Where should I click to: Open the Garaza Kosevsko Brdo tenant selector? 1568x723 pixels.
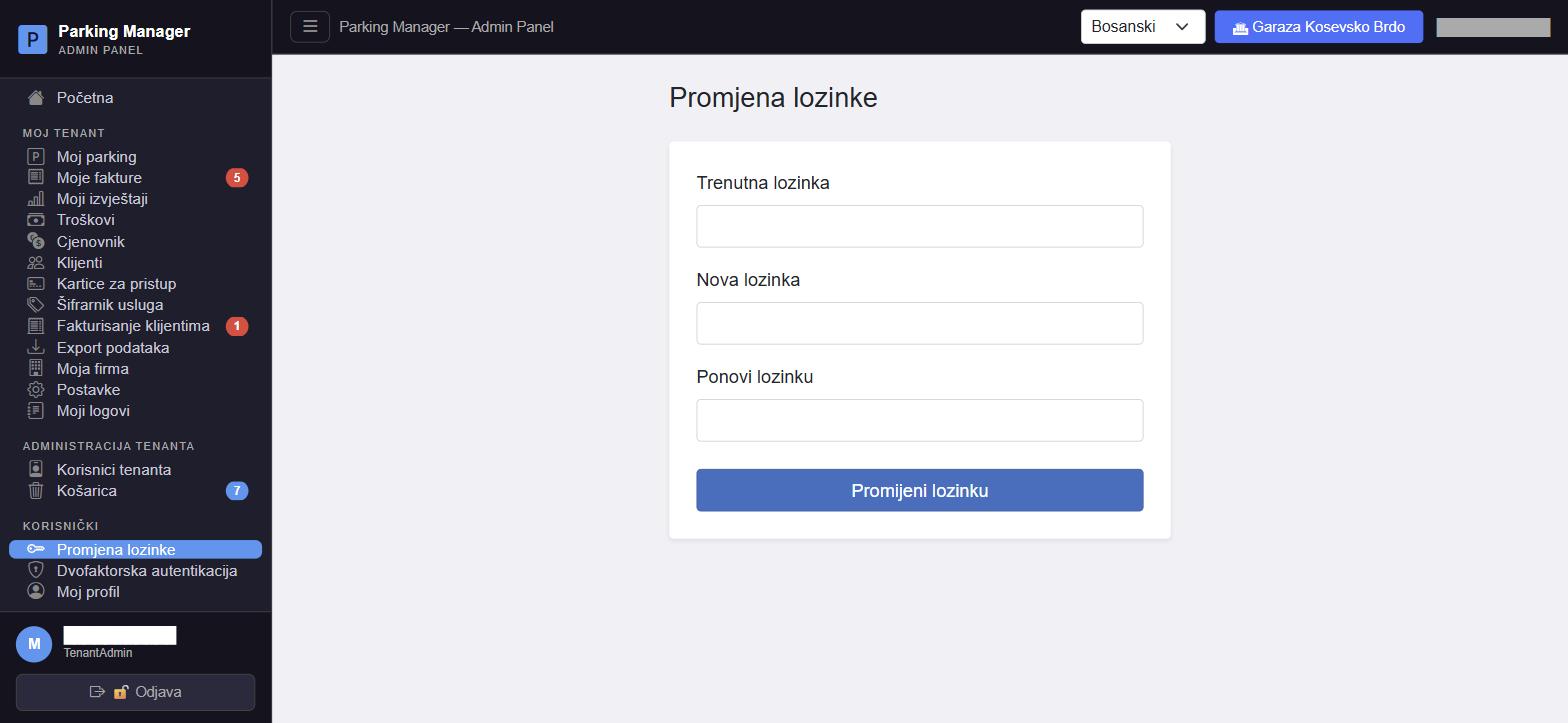click(x=1318, y=27)
